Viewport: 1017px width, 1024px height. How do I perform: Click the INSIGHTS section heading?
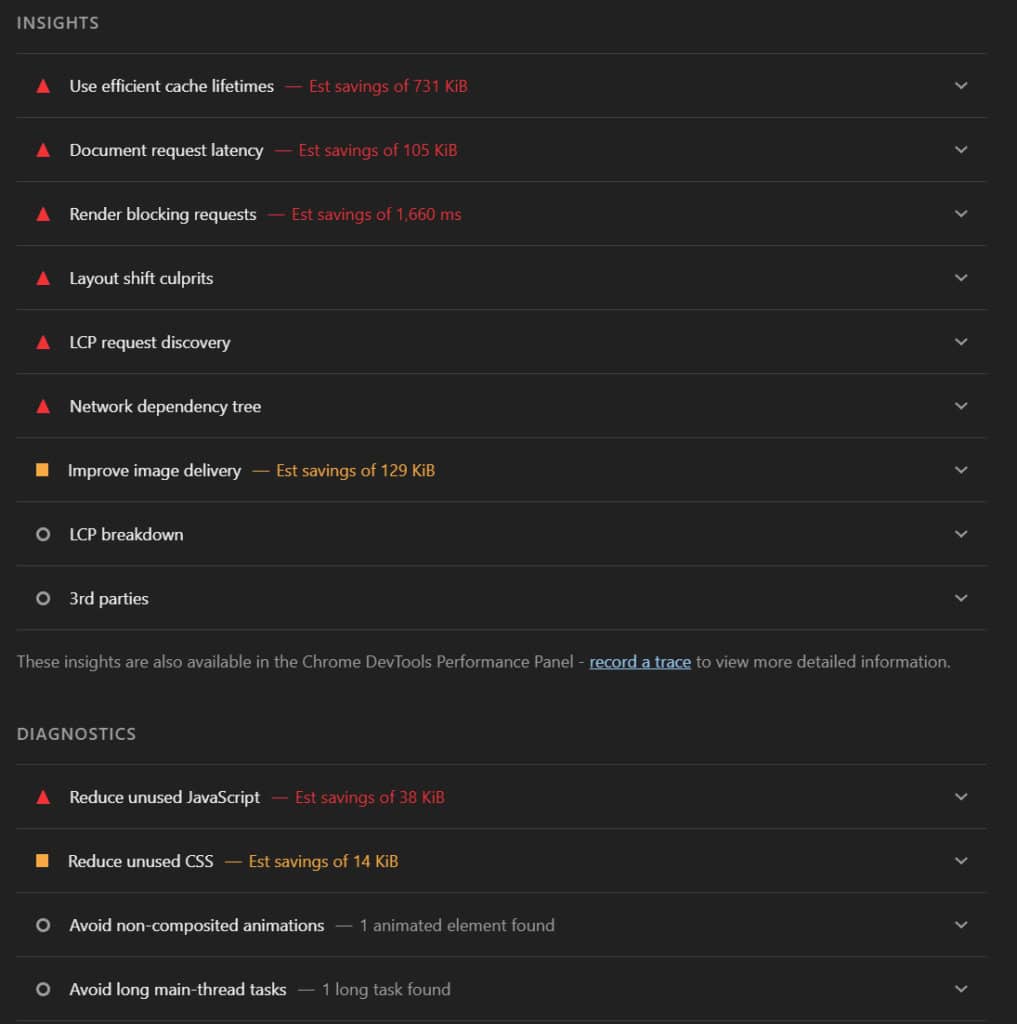pyautogui.click(x=58, y=23)
